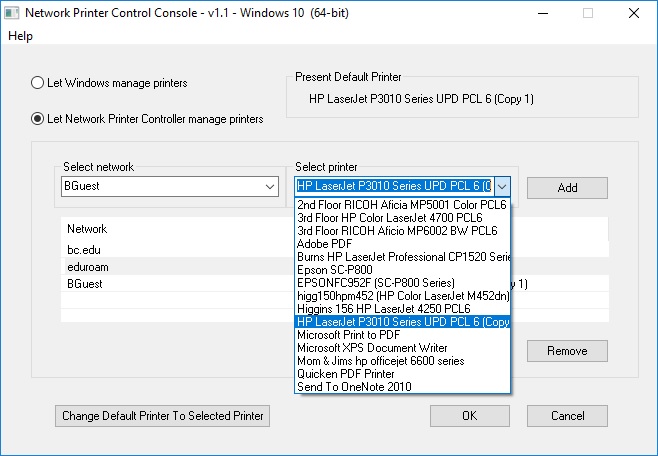The width and height of the screenshot is (658, 456).
Task: Click the Add button
Action: click(567, 188)
